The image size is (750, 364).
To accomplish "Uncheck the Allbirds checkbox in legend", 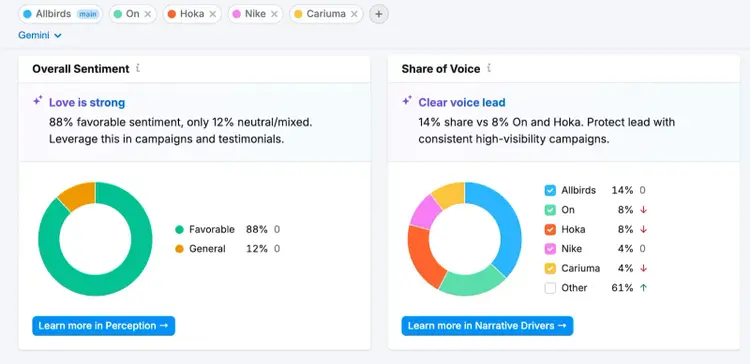I will pyautogui.click(x=550, y=190).
